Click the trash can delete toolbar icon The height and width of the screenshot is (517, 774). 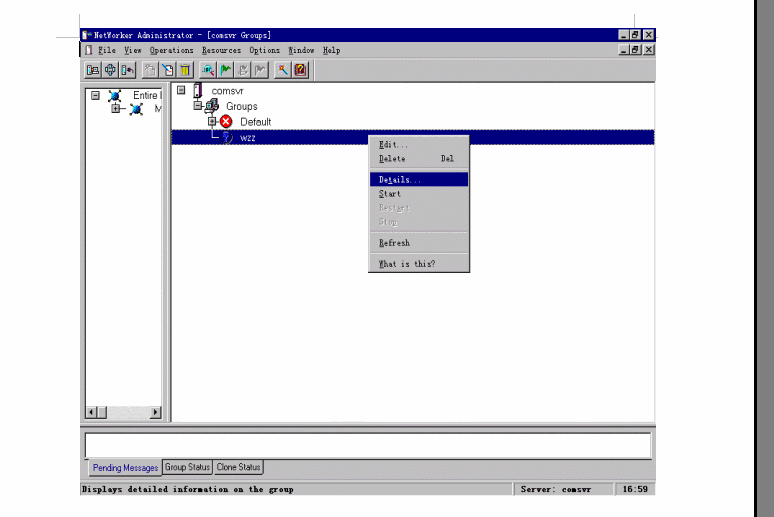(x=185, y=70)
